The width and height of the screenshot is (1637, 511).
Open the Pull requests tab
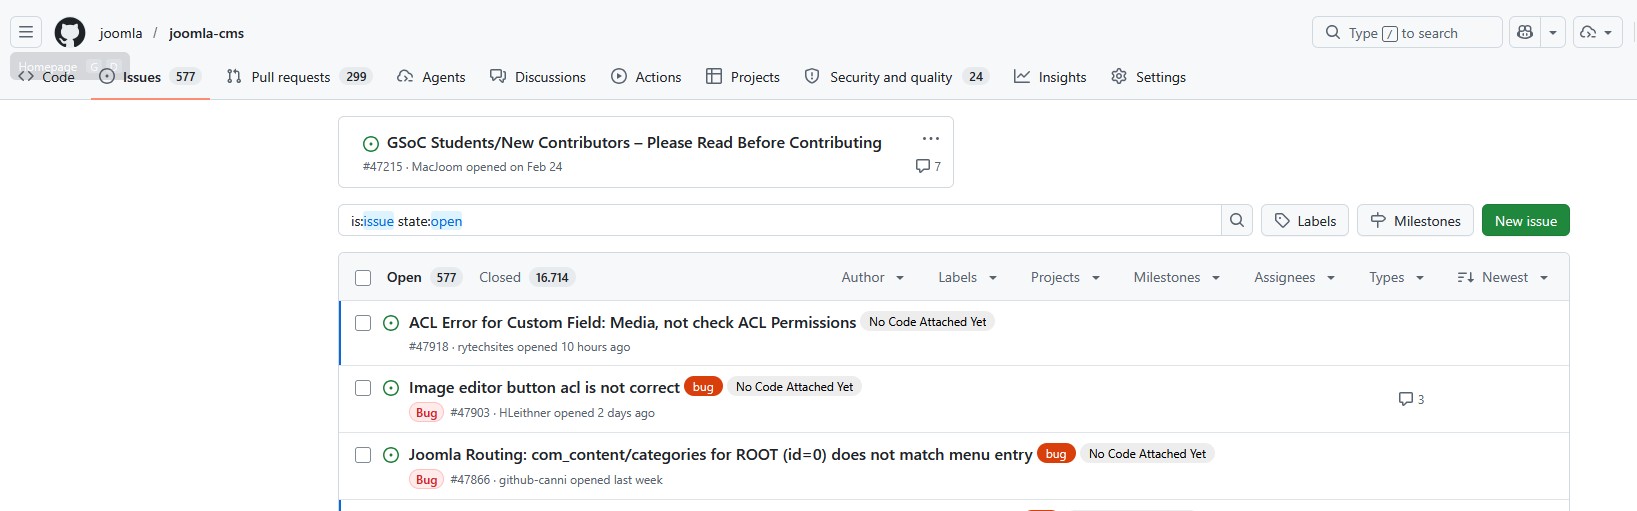tap(299, 77)
